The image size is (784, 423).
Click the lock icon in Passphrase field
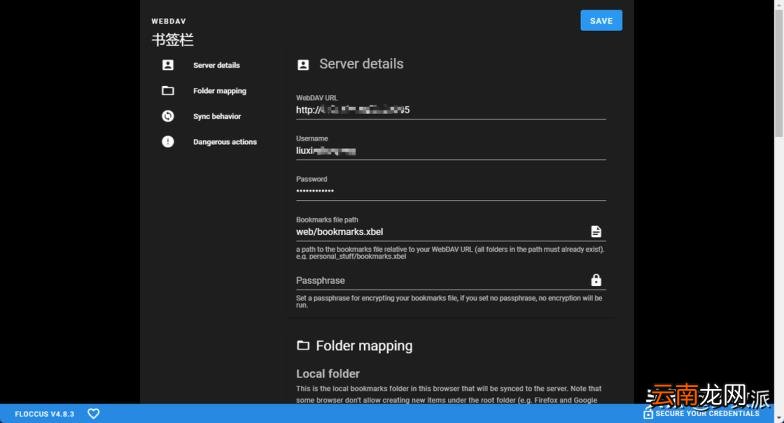[x=596, y=280]
